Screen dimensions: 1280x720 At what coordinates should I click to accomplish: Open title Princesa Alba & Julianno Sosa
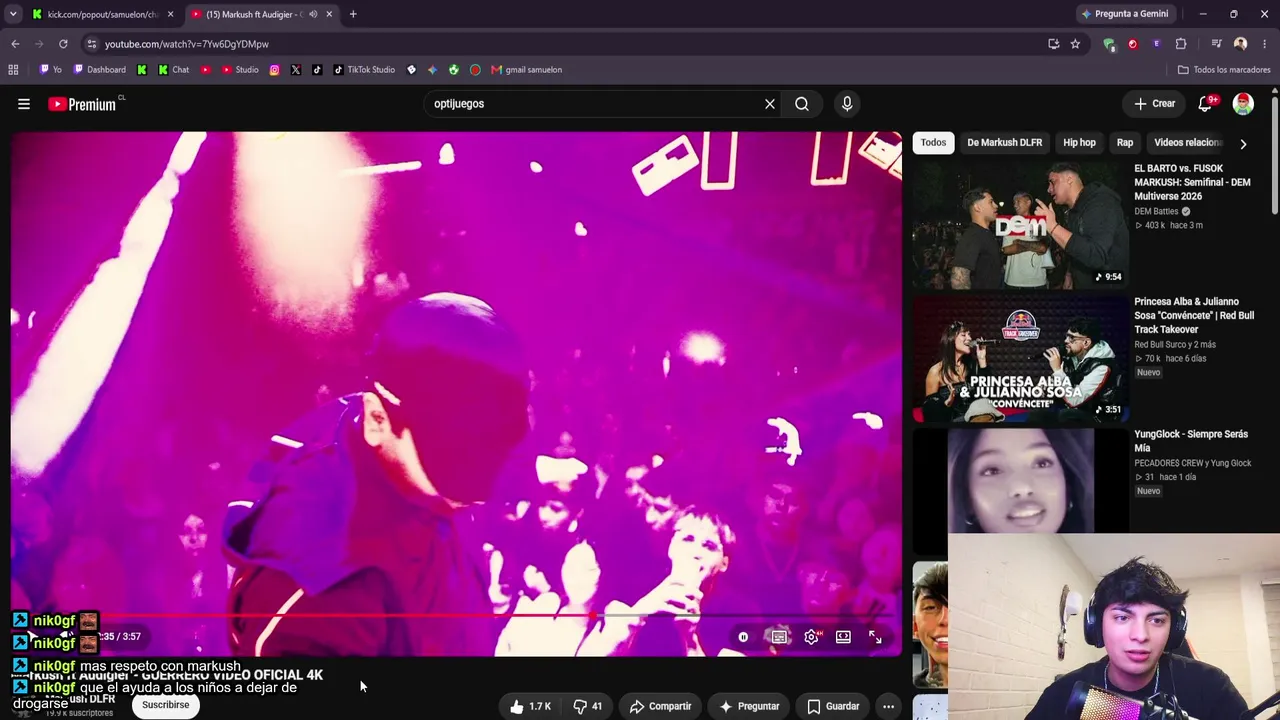point(1194,315)
